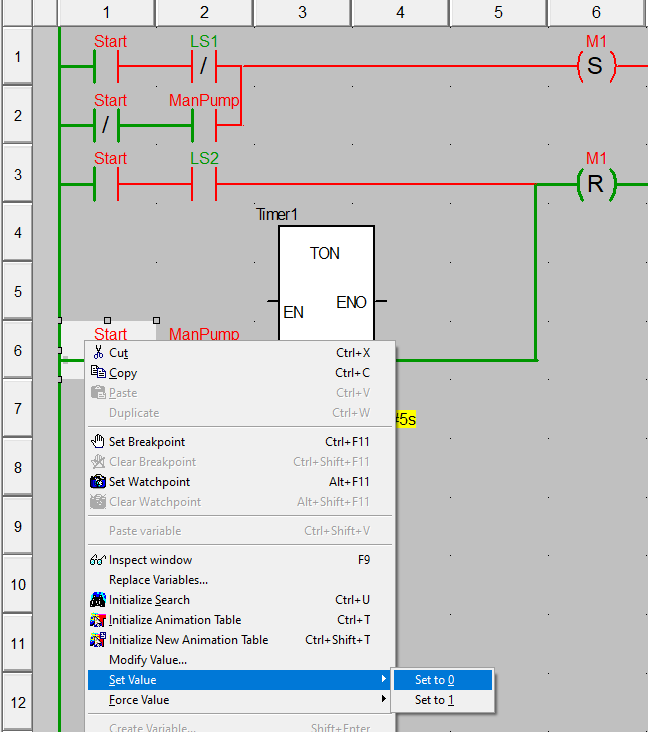Click the M1 Set coil in row 1
The image size is (648, 732).
pyautogui.click(x=596, y=67)
